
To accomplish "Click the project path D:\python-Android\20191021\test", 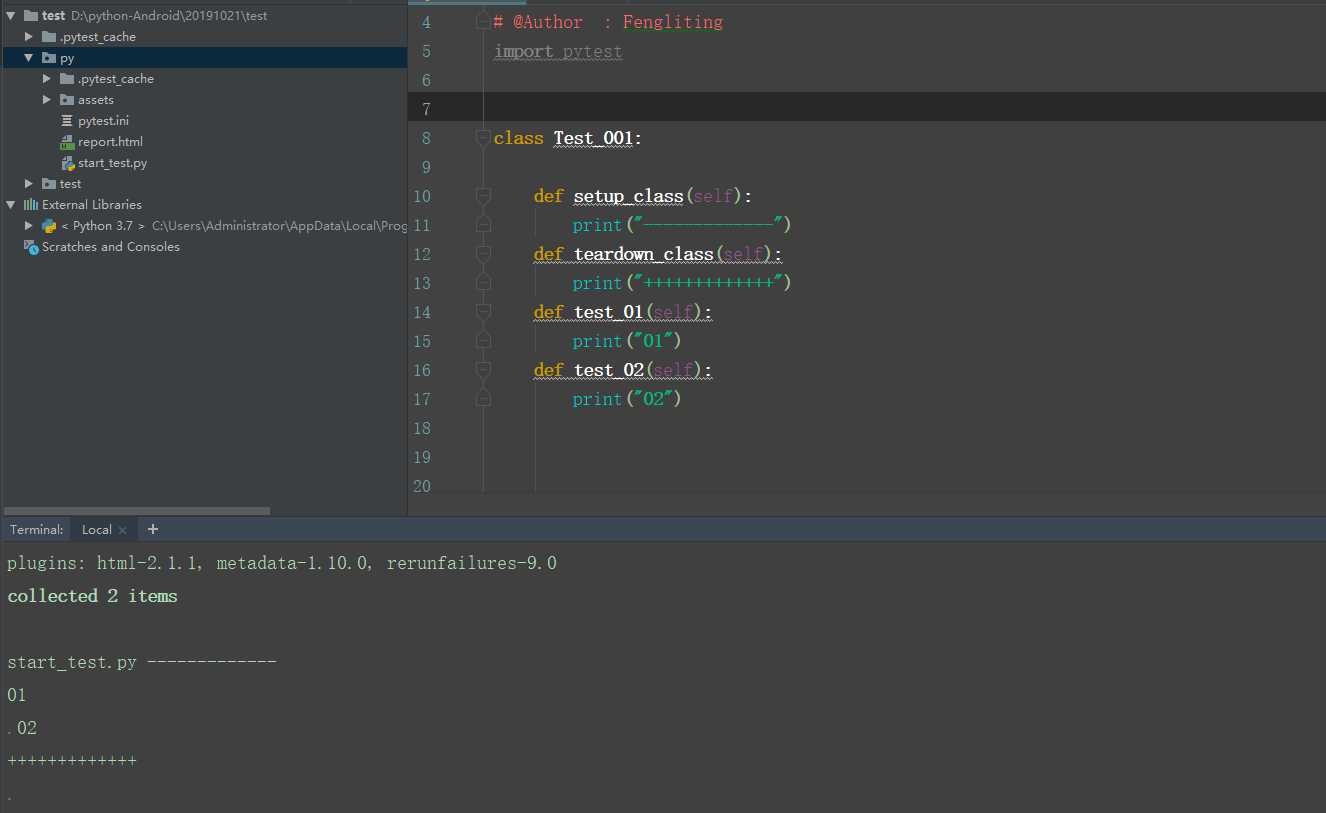I will coord(169,15).
